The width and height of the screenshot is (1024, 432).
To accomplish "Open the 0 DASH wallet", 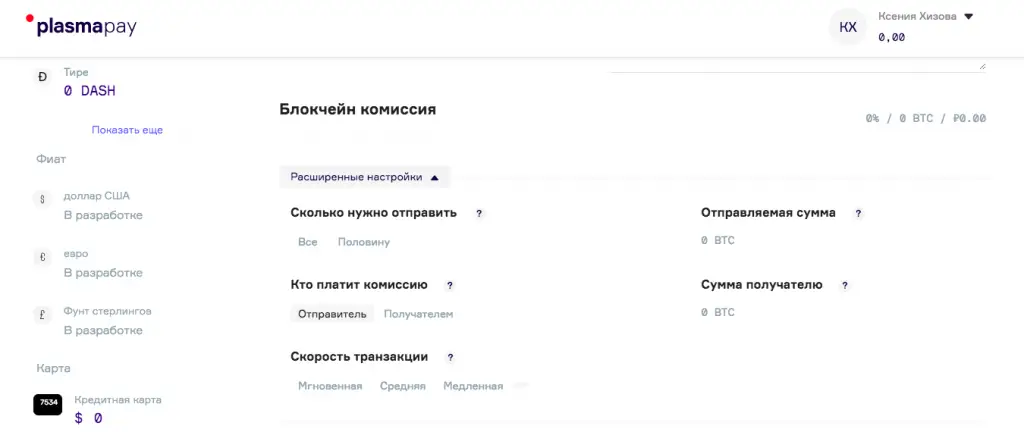I will click(89, 91).
